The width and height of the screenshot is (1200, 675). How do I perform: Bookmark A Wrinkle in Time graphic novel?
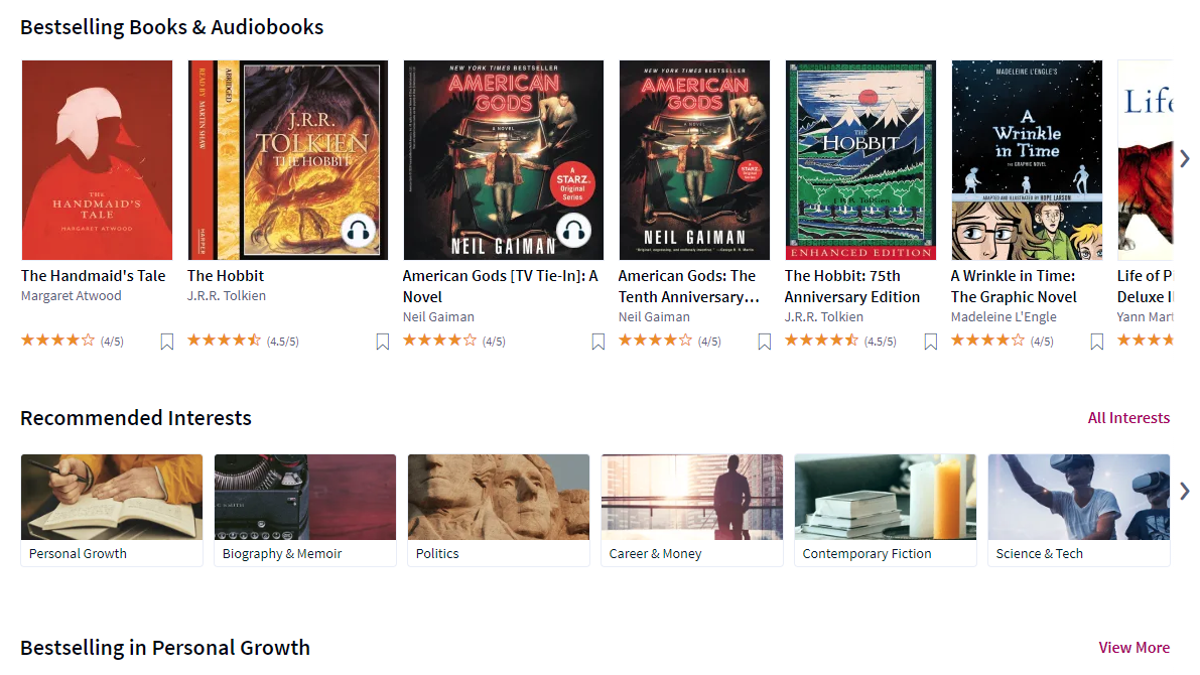pyautogui.click(x=1096, y=342)
